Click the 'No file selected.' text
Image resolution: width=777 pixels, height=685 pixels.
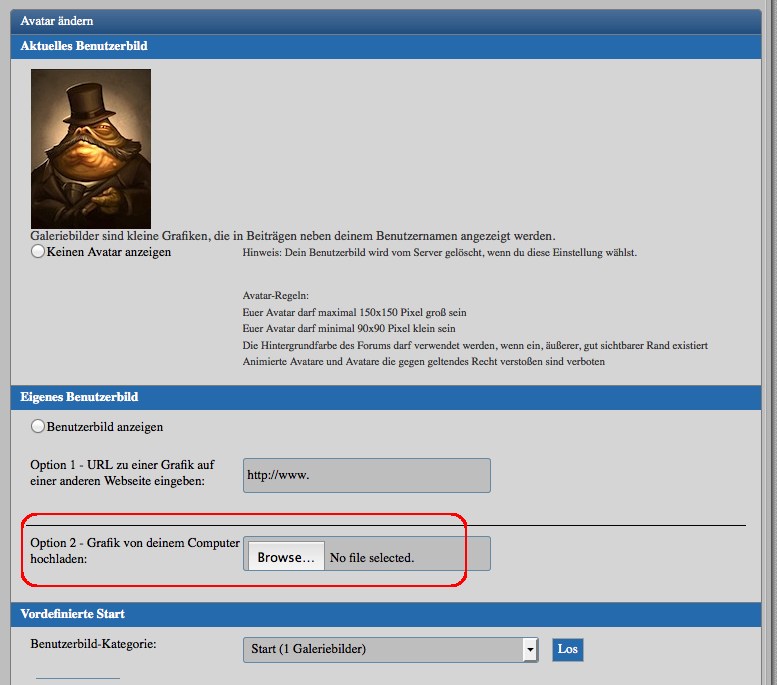[372, 557]
